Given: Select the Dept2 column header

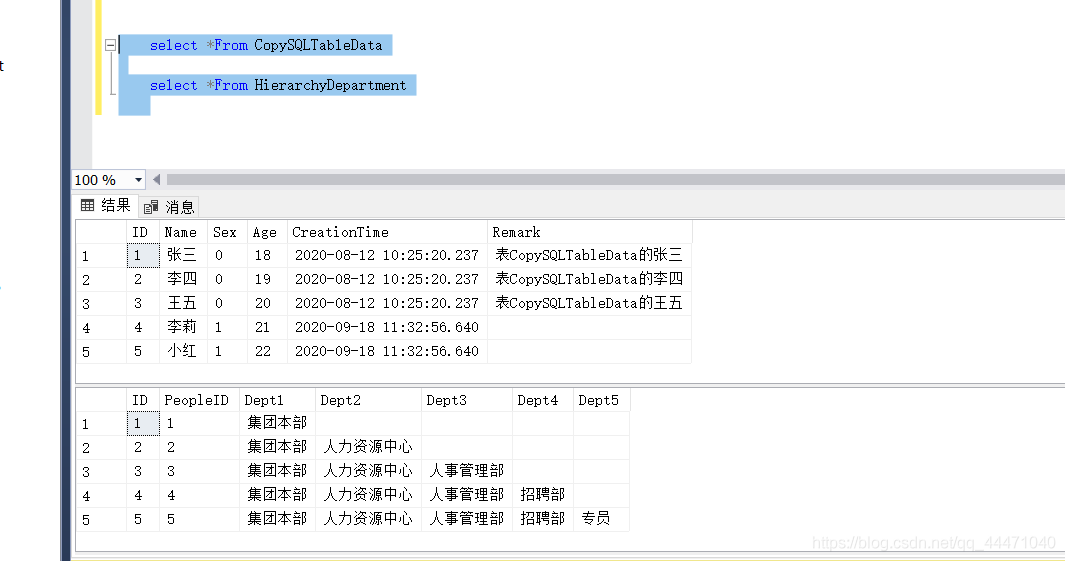Looking at the screenshot, I should coord(368,401).
